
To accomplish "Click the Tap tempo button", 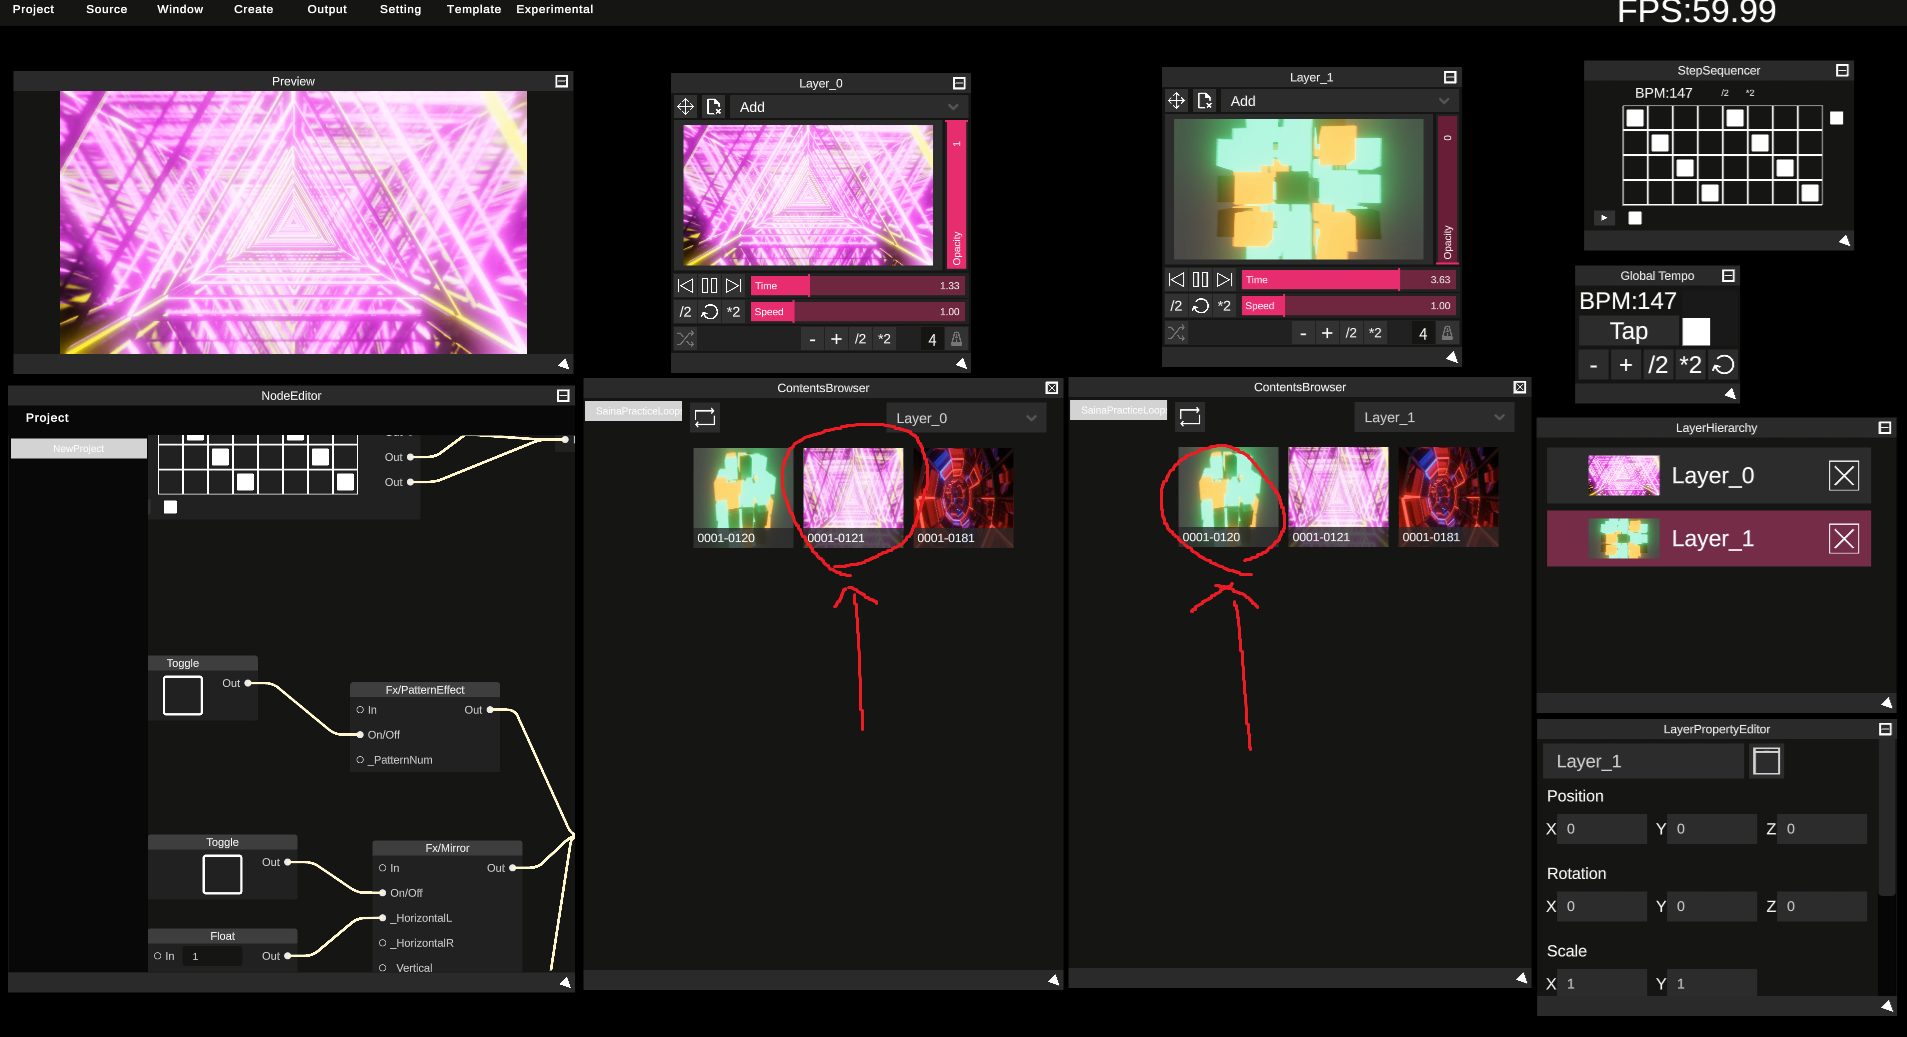I will 1628,331.
